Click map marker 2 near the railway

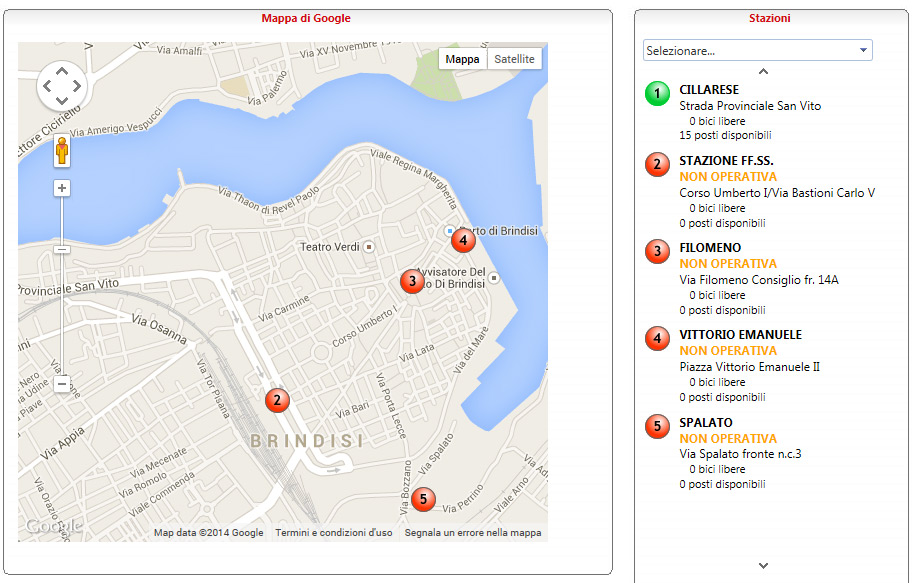pos(277,400)
